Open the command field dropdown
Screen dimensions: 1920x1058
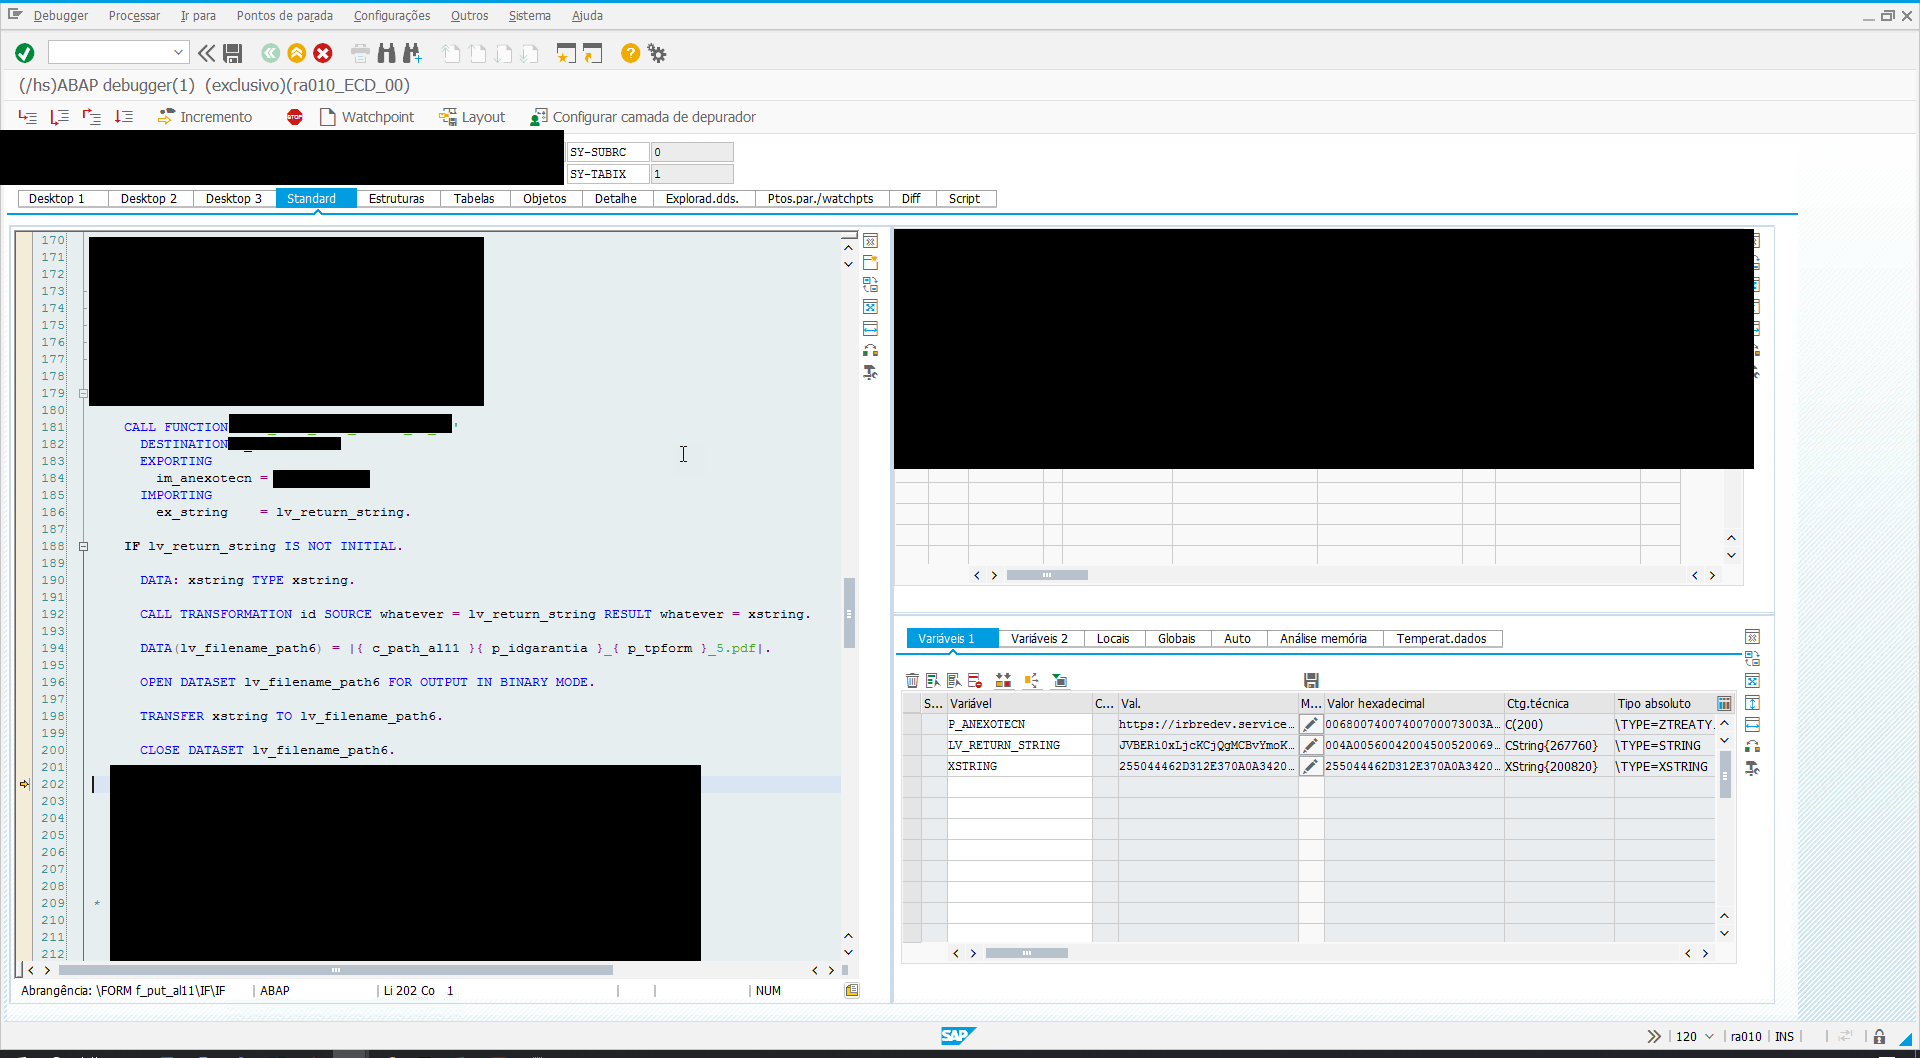pos(178,53)
